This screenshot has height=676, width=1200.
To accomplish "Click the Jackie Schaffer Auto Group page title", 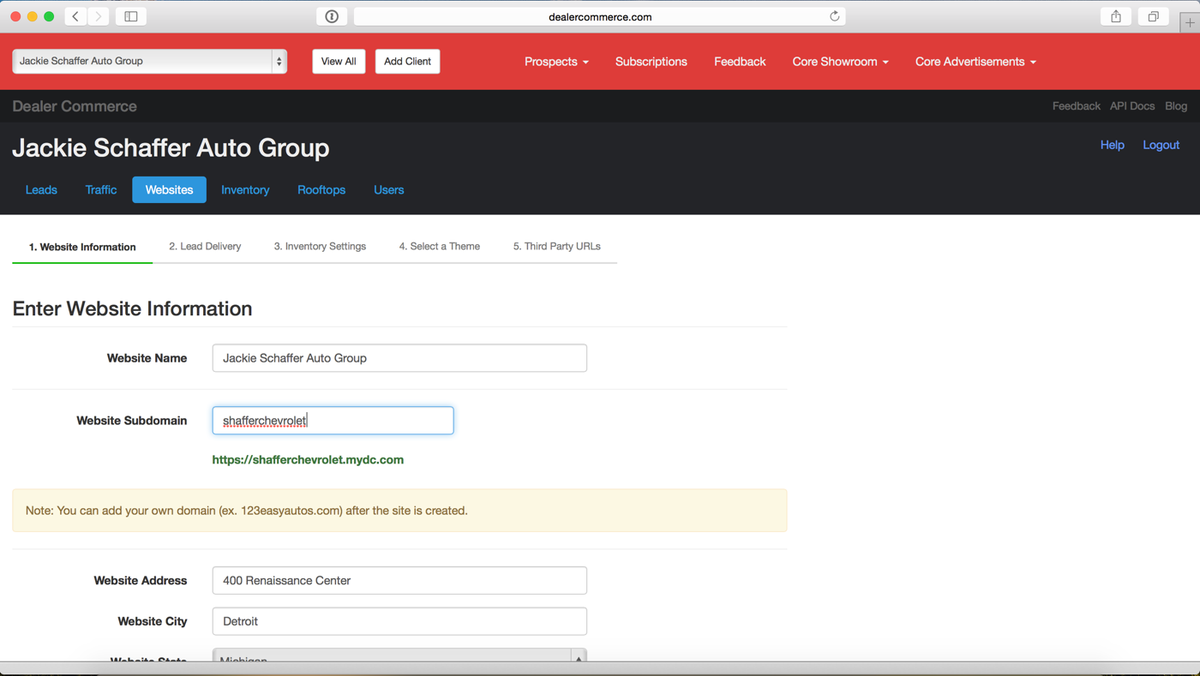I will (x=171, y=148).
